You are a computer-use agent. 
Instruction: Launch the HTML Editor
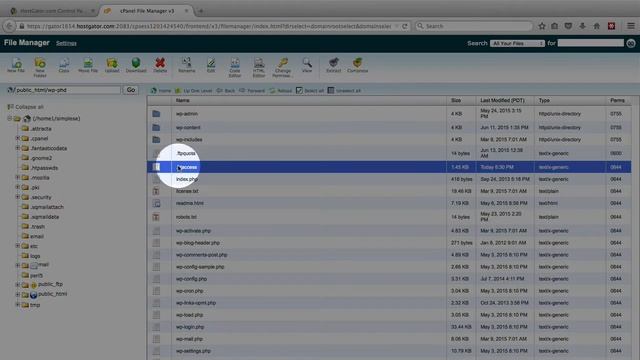[x=259, y=67]
